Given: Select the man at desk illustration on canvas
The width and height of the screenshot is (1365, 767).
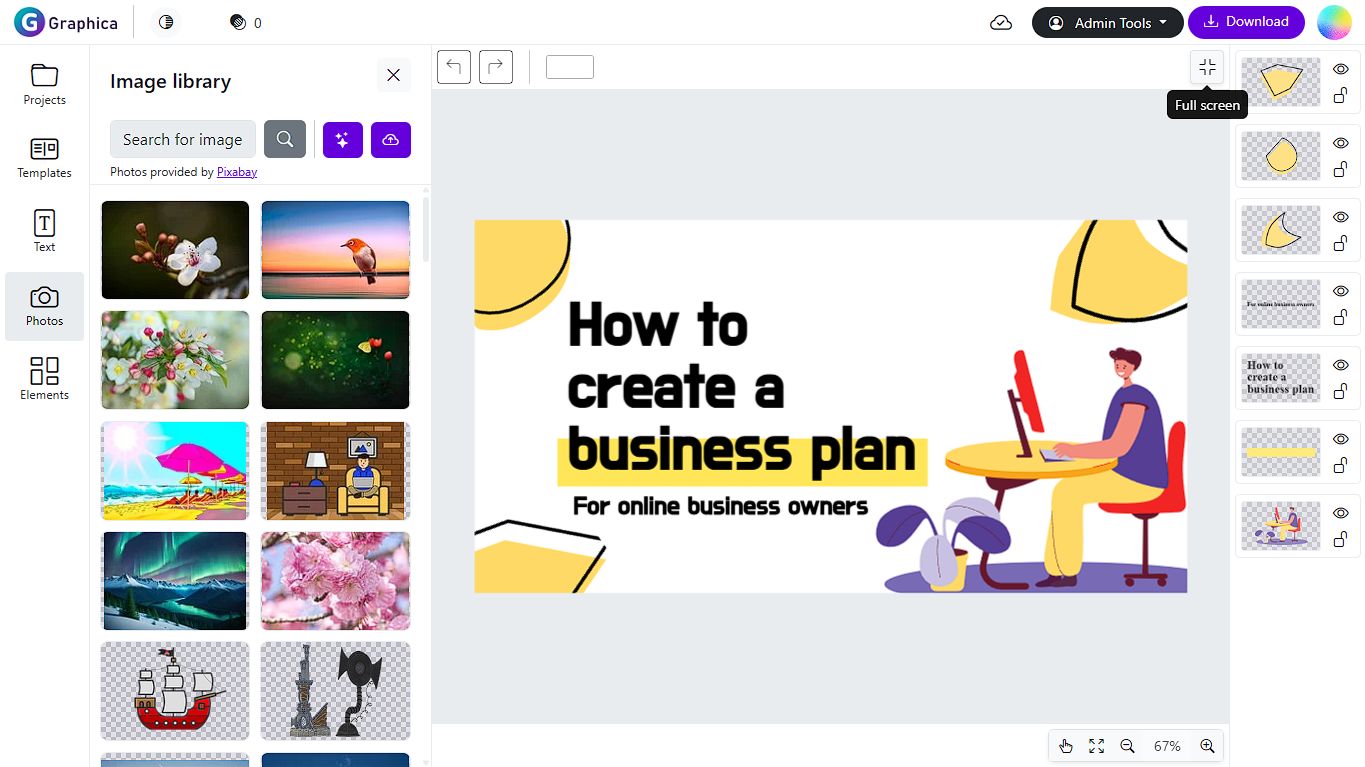Looking at the screenshot, I should coord(1031,468).
